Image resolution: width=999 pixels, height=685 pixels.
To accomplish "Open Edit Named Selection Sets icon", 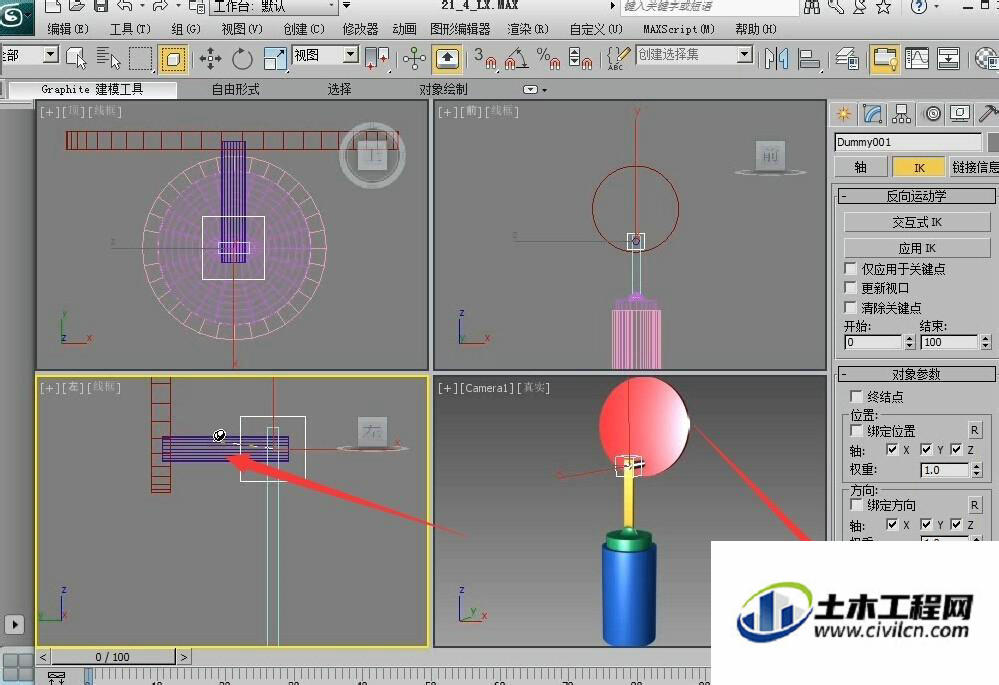I will (x=618, y=59).
